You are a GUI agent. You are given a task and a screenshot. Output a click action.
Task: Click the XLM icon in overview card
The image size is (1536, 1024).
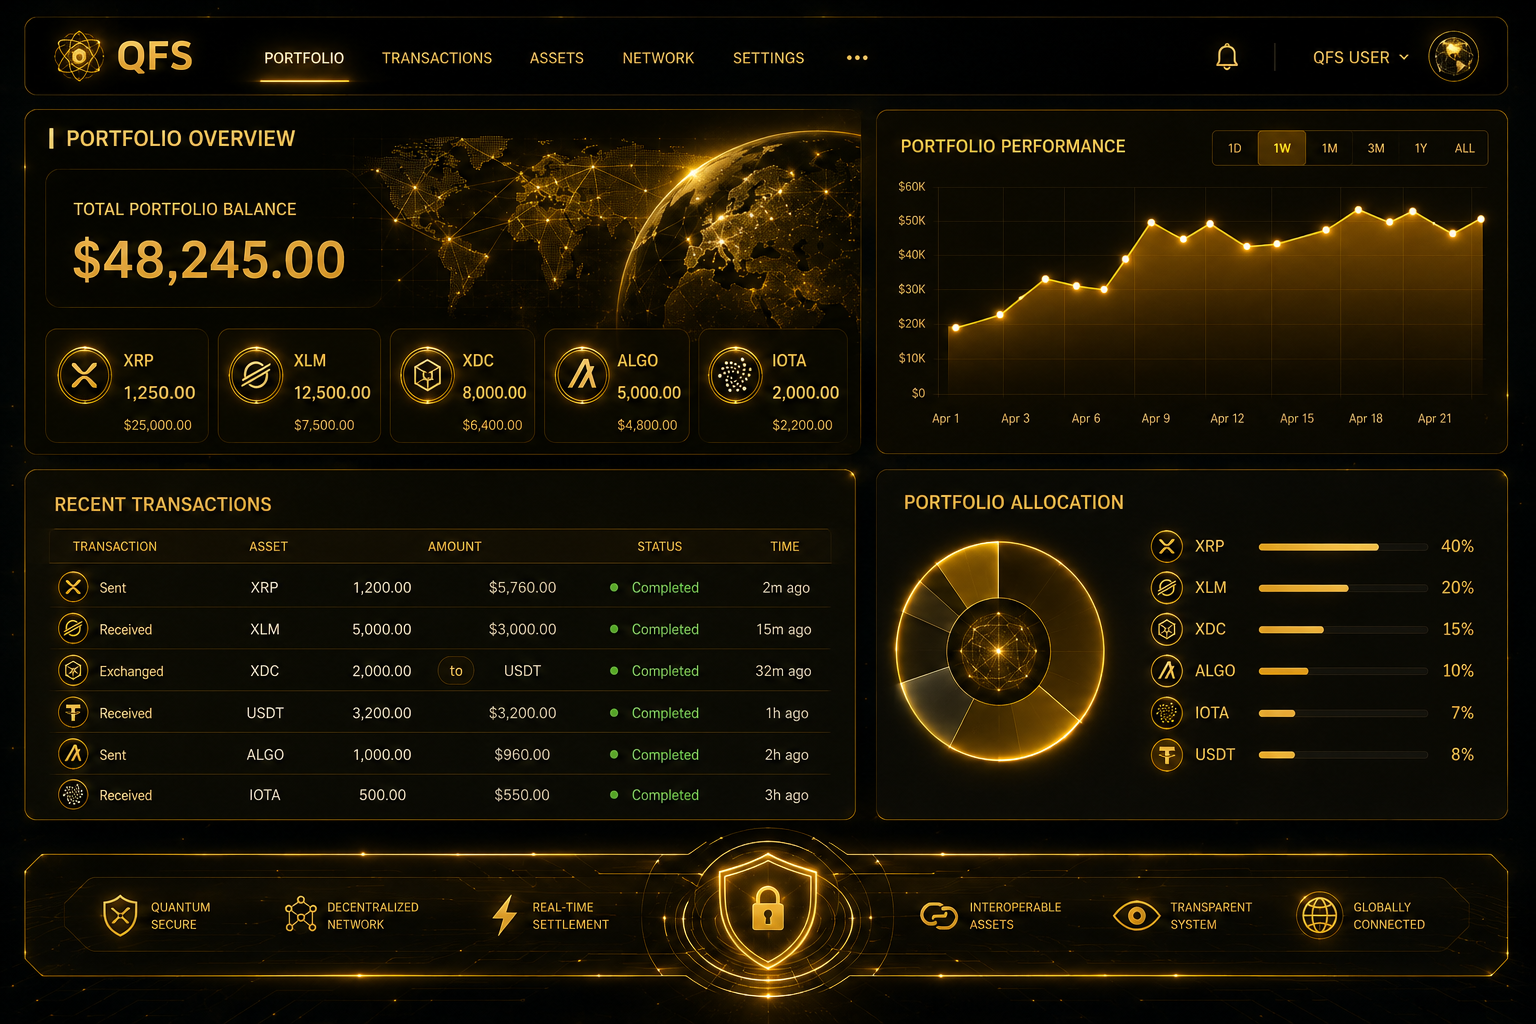[x=256, y=376]
